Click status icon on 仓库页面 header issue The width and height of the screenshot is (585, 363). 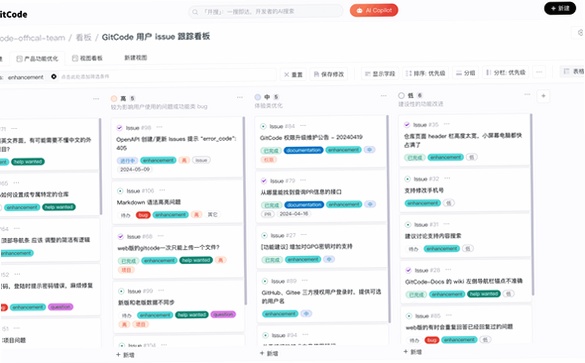coord(407,125)
